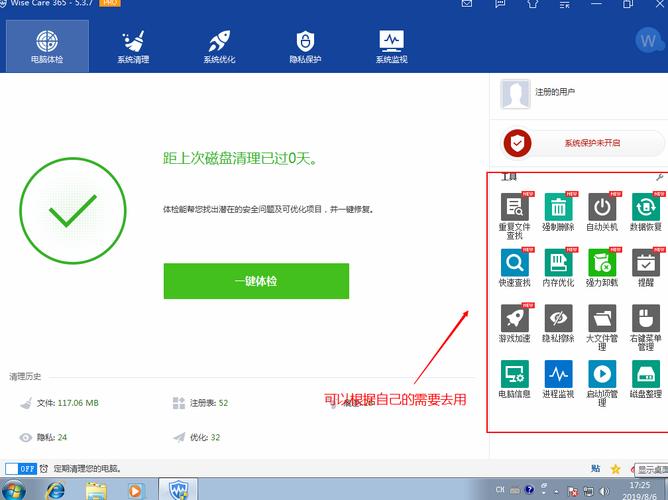Open the file explorer folder on taskbar
668x500 pixels.
tap(96, 491)
